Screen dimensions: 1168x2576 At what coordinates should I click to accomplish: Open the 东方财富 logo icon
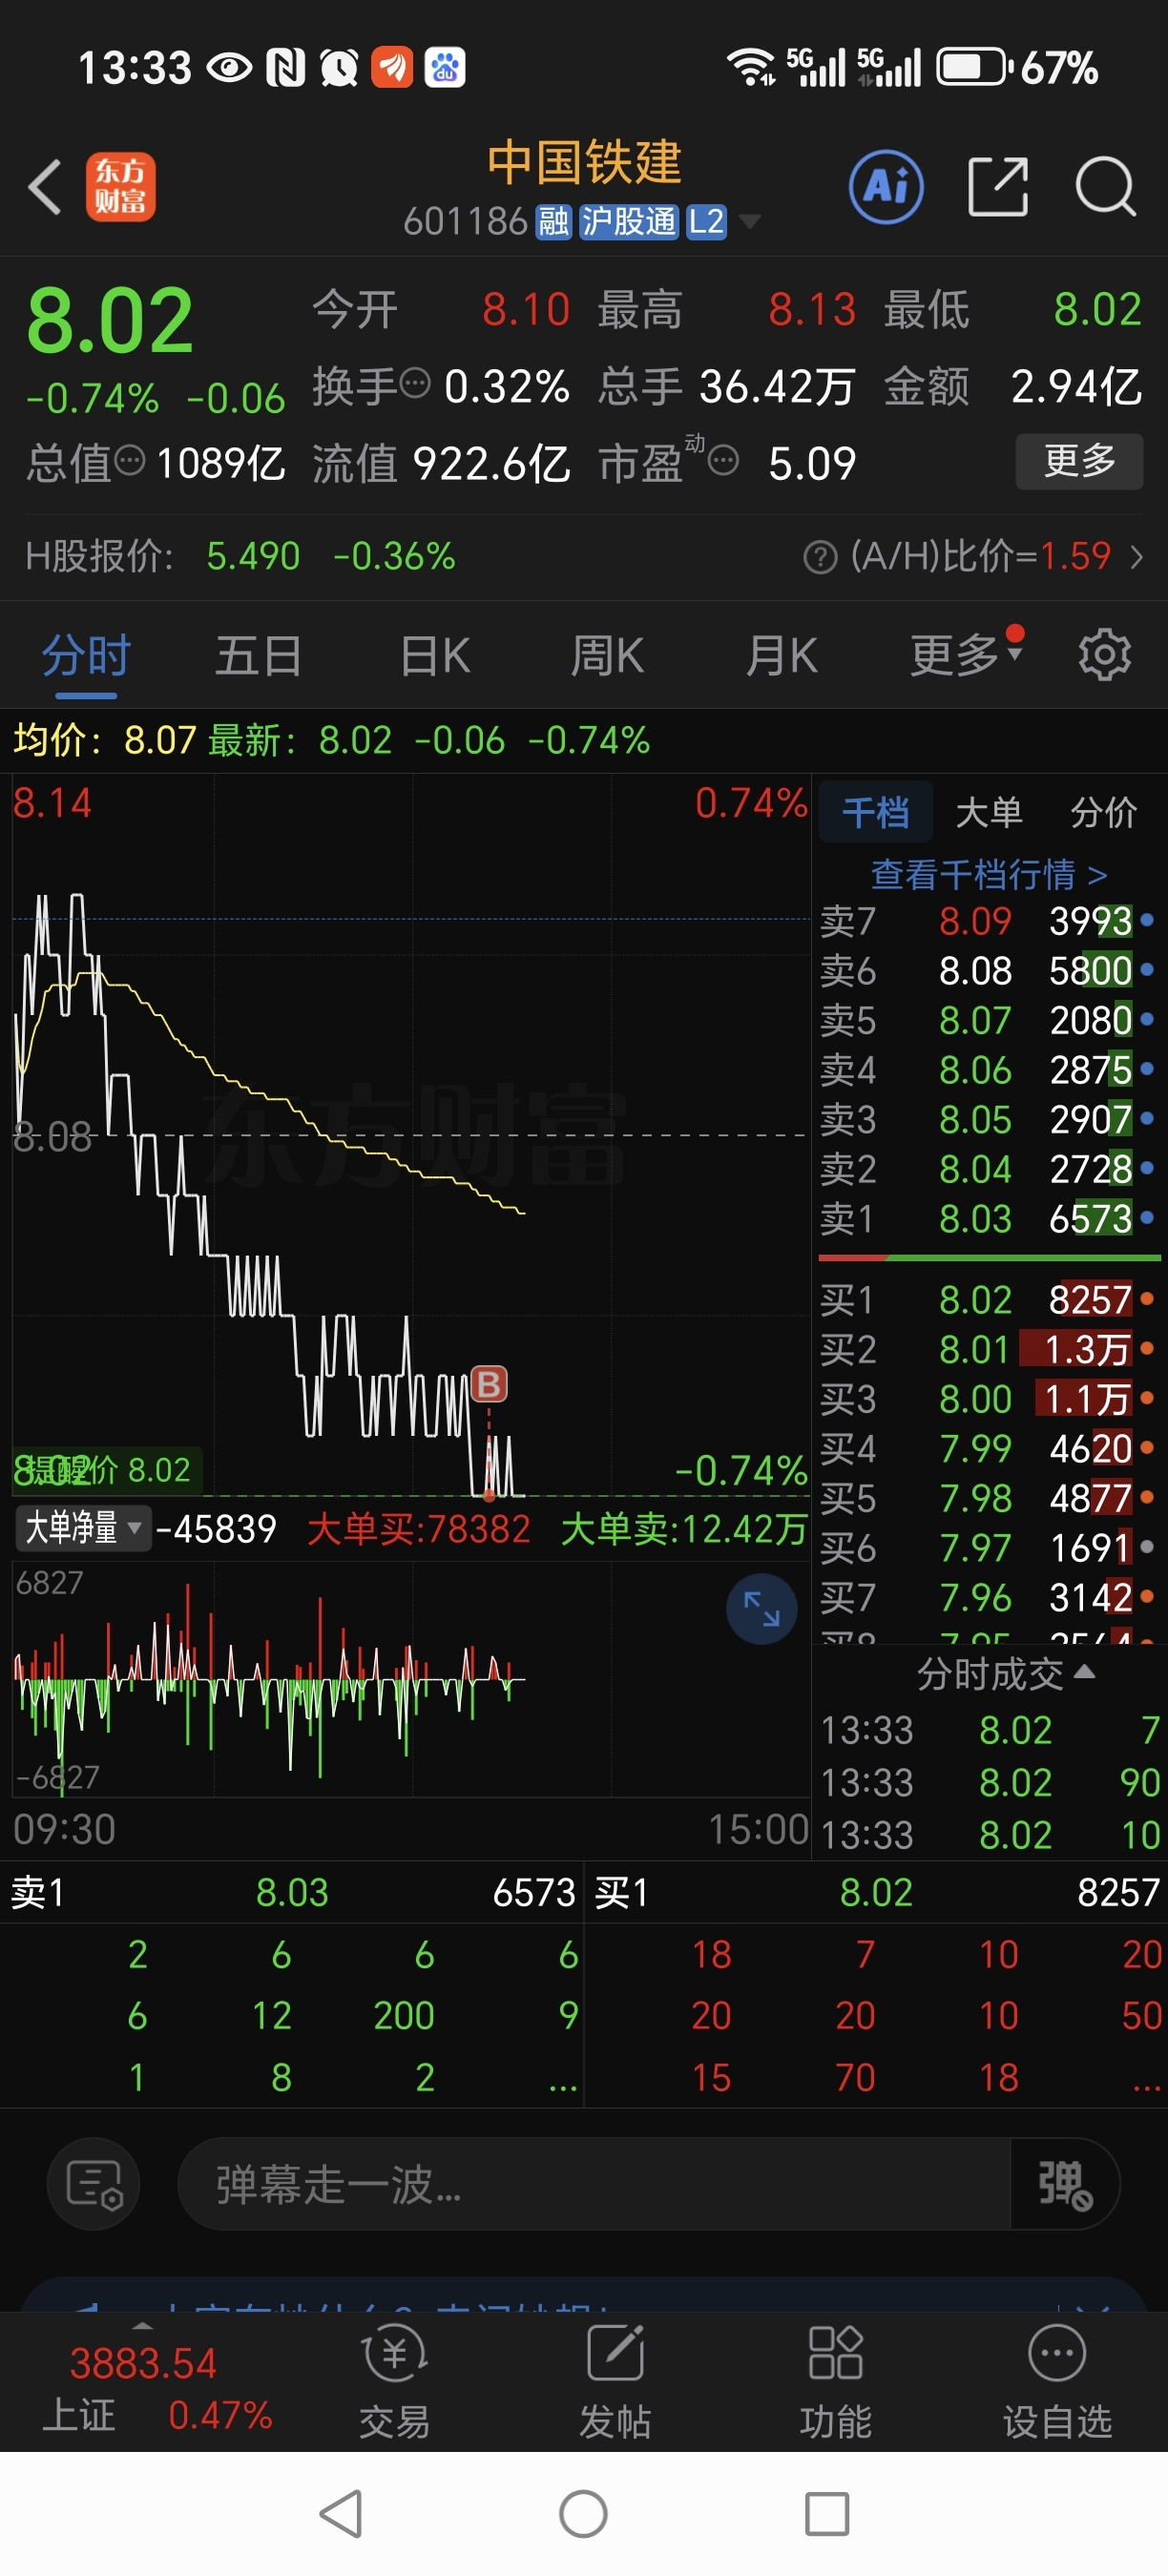pos(120,187)
